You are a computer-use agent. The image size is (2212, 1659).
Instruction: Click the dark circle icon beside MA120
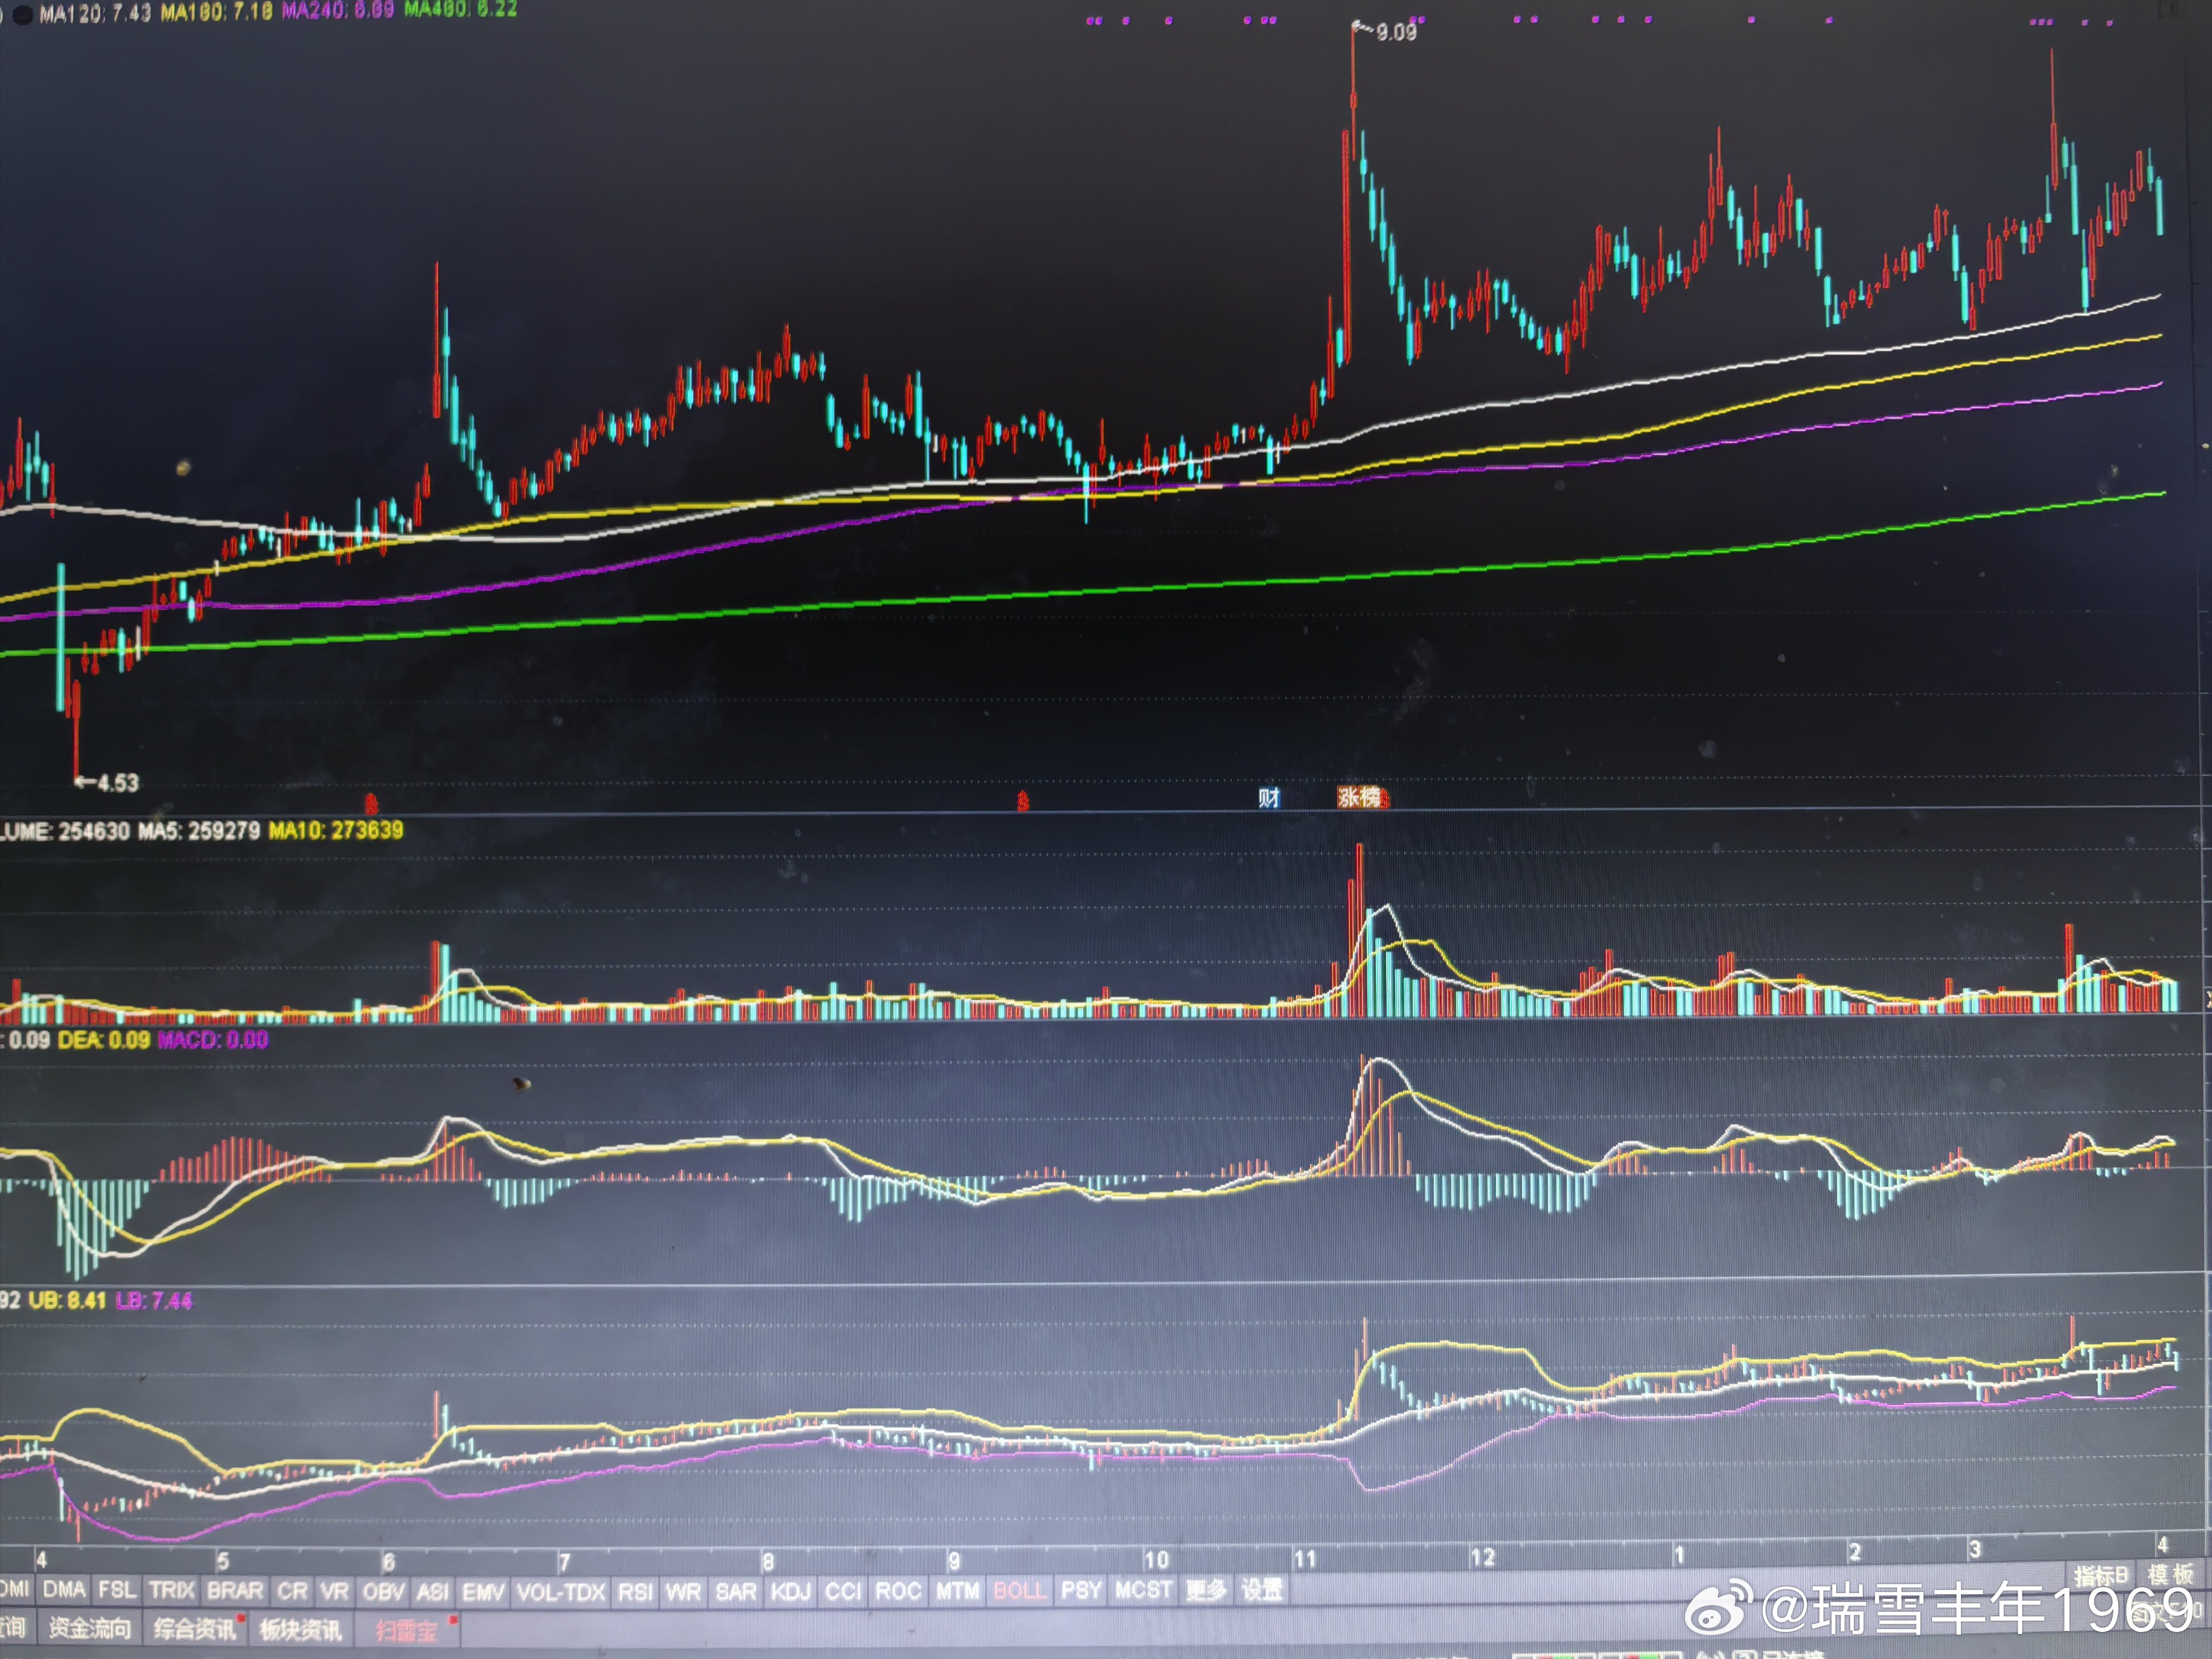point(22,14)
